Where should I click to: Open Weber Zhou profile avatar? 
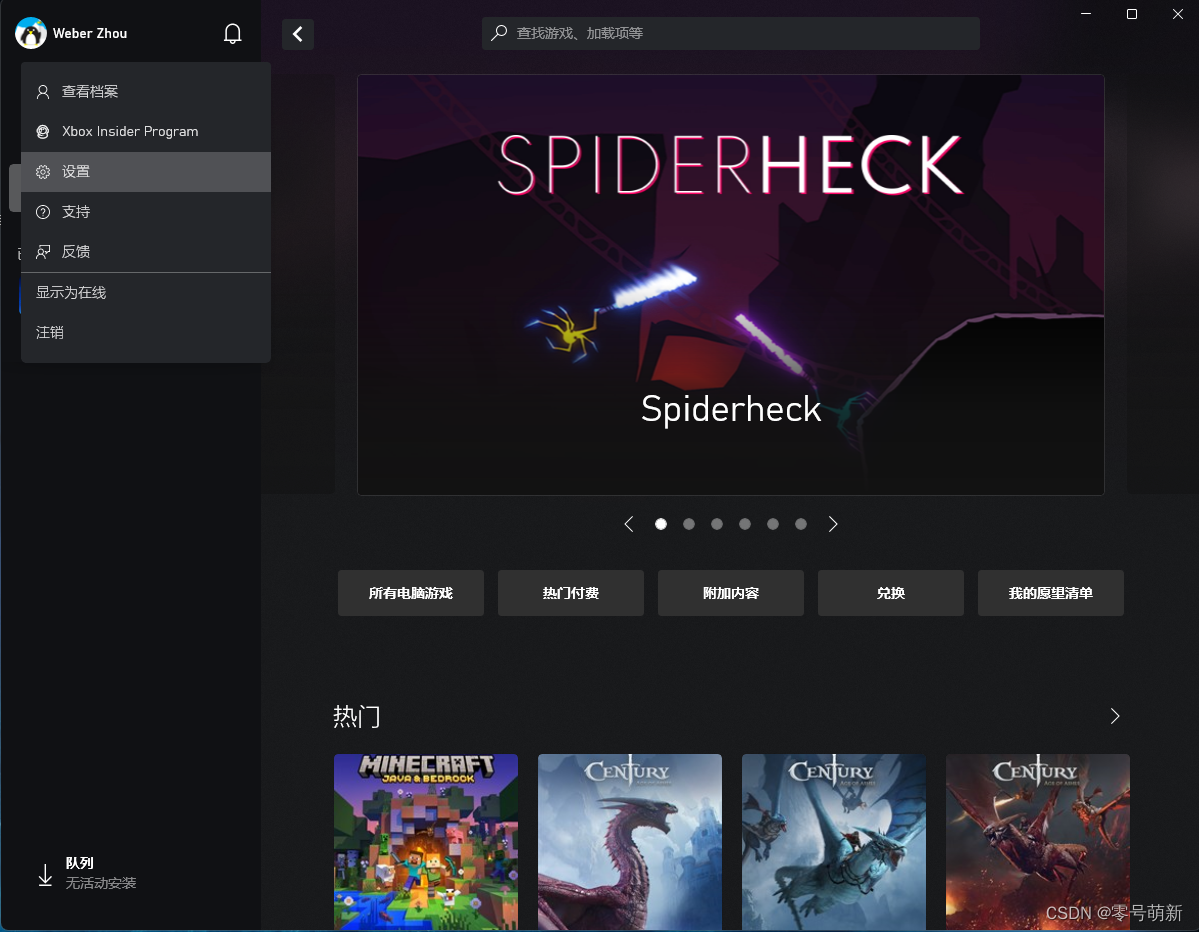pos(31,33)
